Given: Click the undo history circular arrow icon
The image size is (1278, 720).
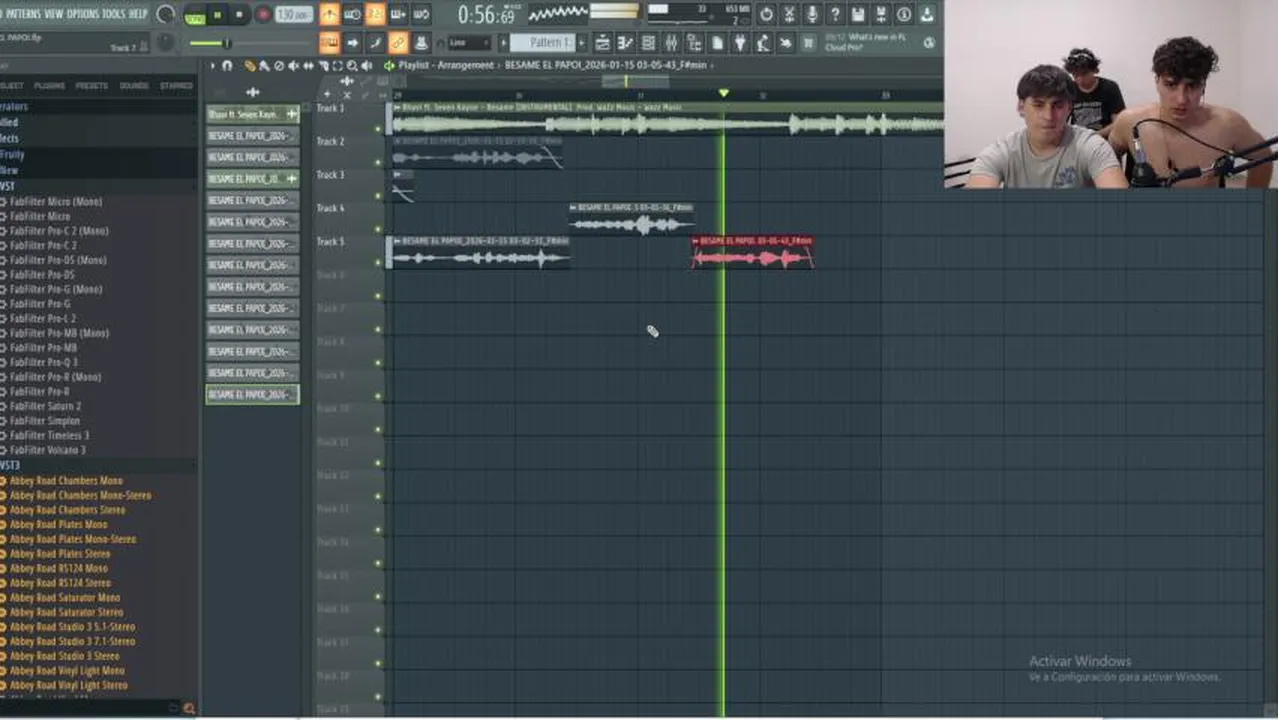Looking at the screenshot, I should click(x=766, y=14).
